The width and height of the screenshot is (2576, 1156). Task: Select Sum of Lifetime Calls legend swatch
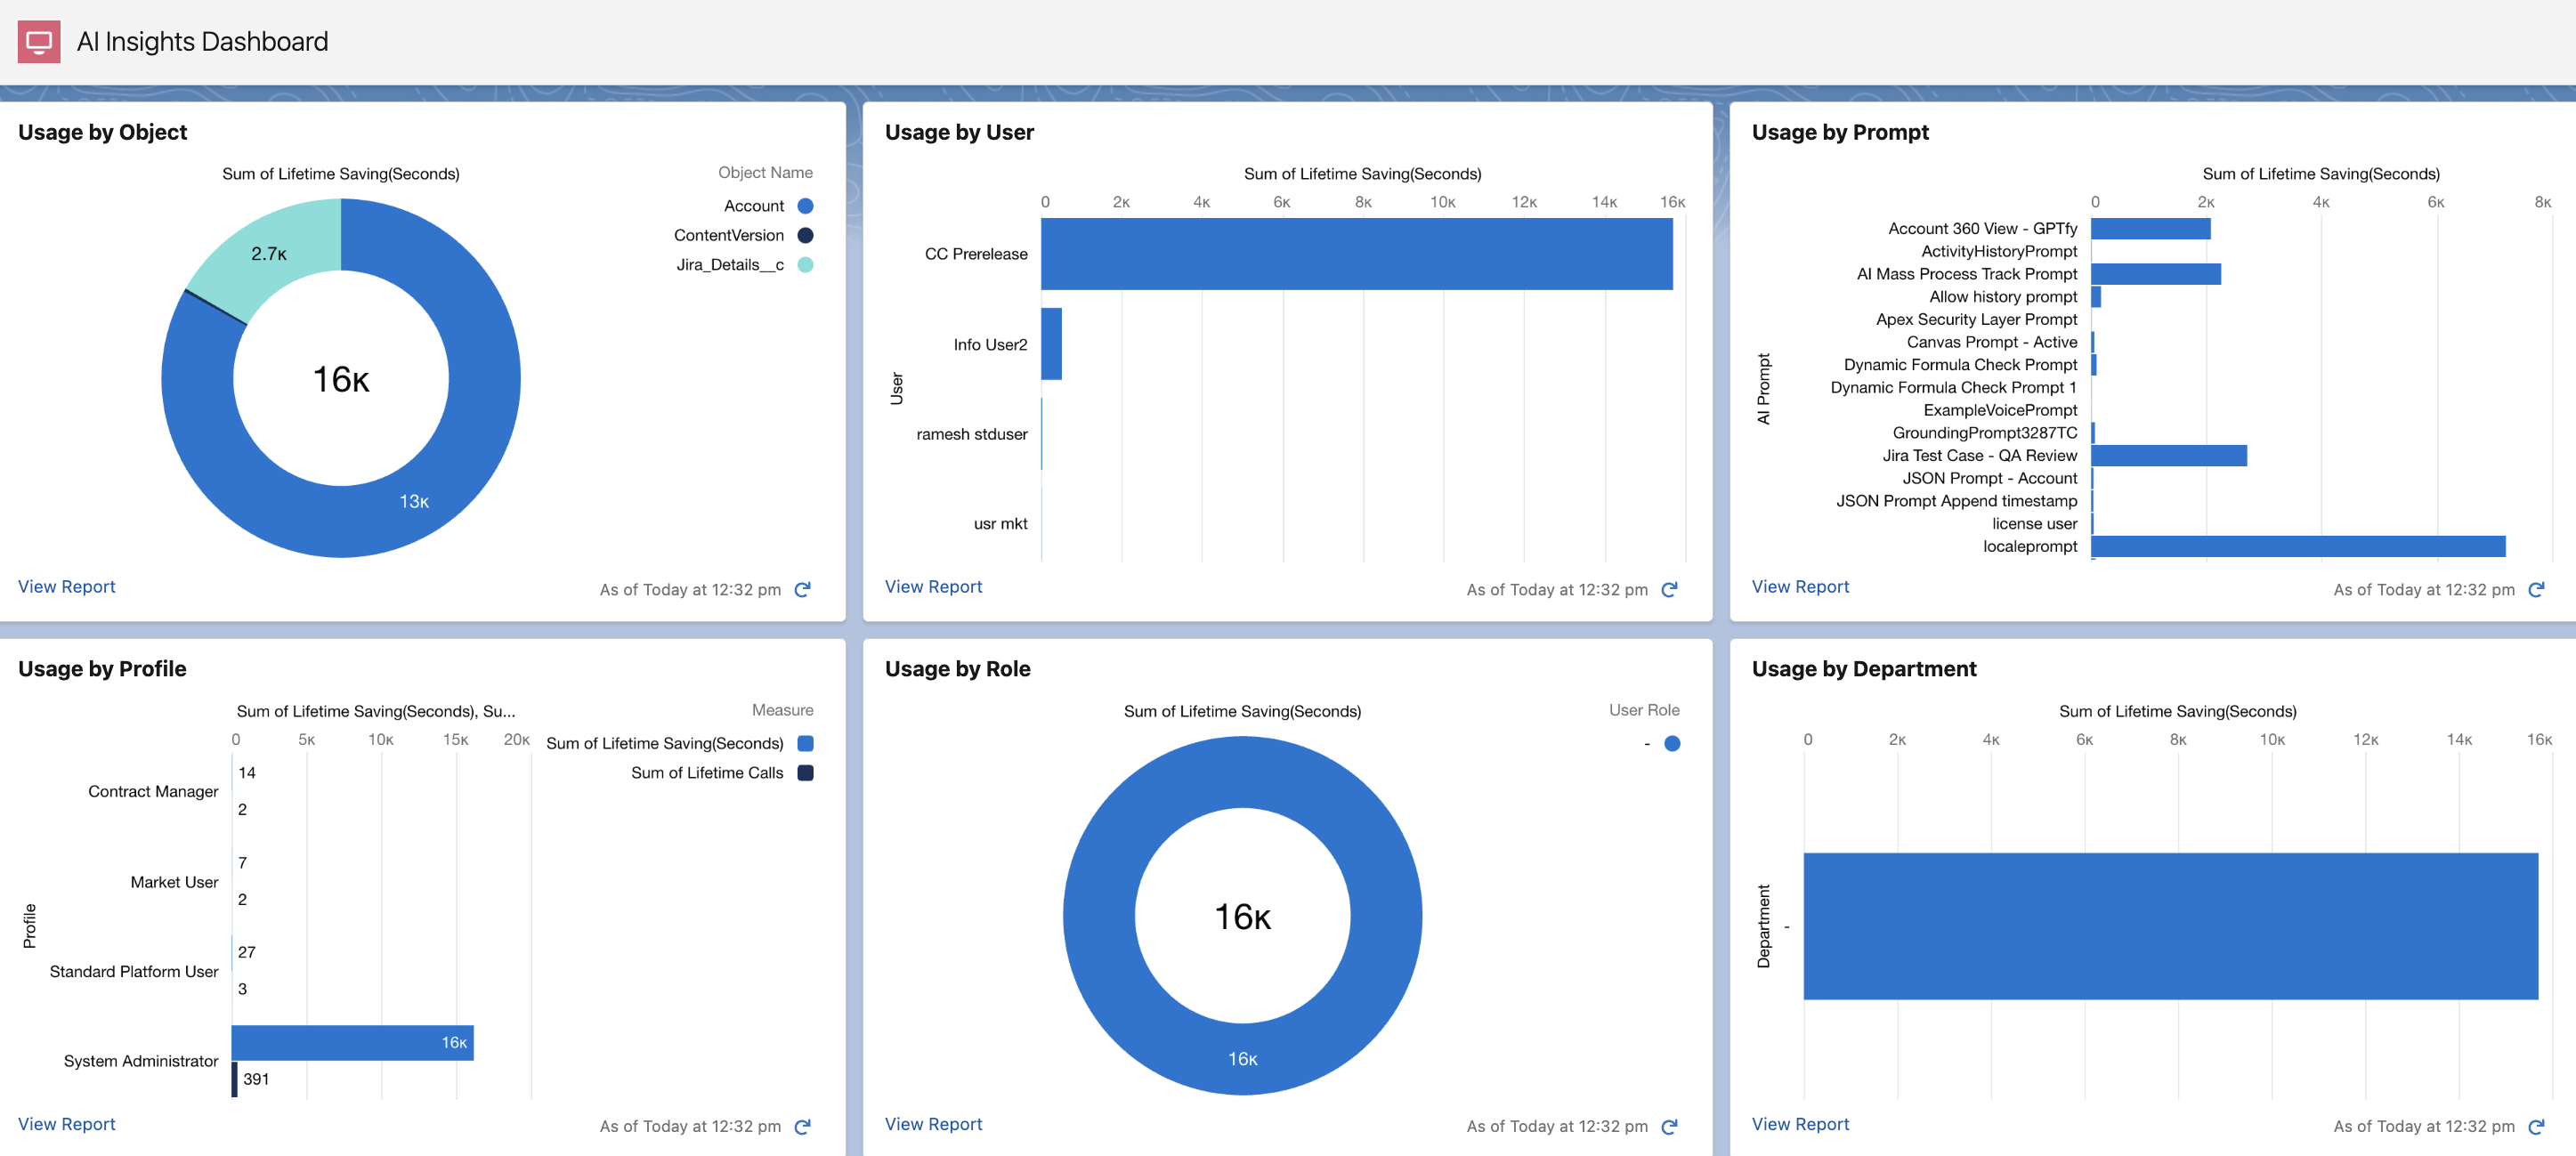coord(805,773)
